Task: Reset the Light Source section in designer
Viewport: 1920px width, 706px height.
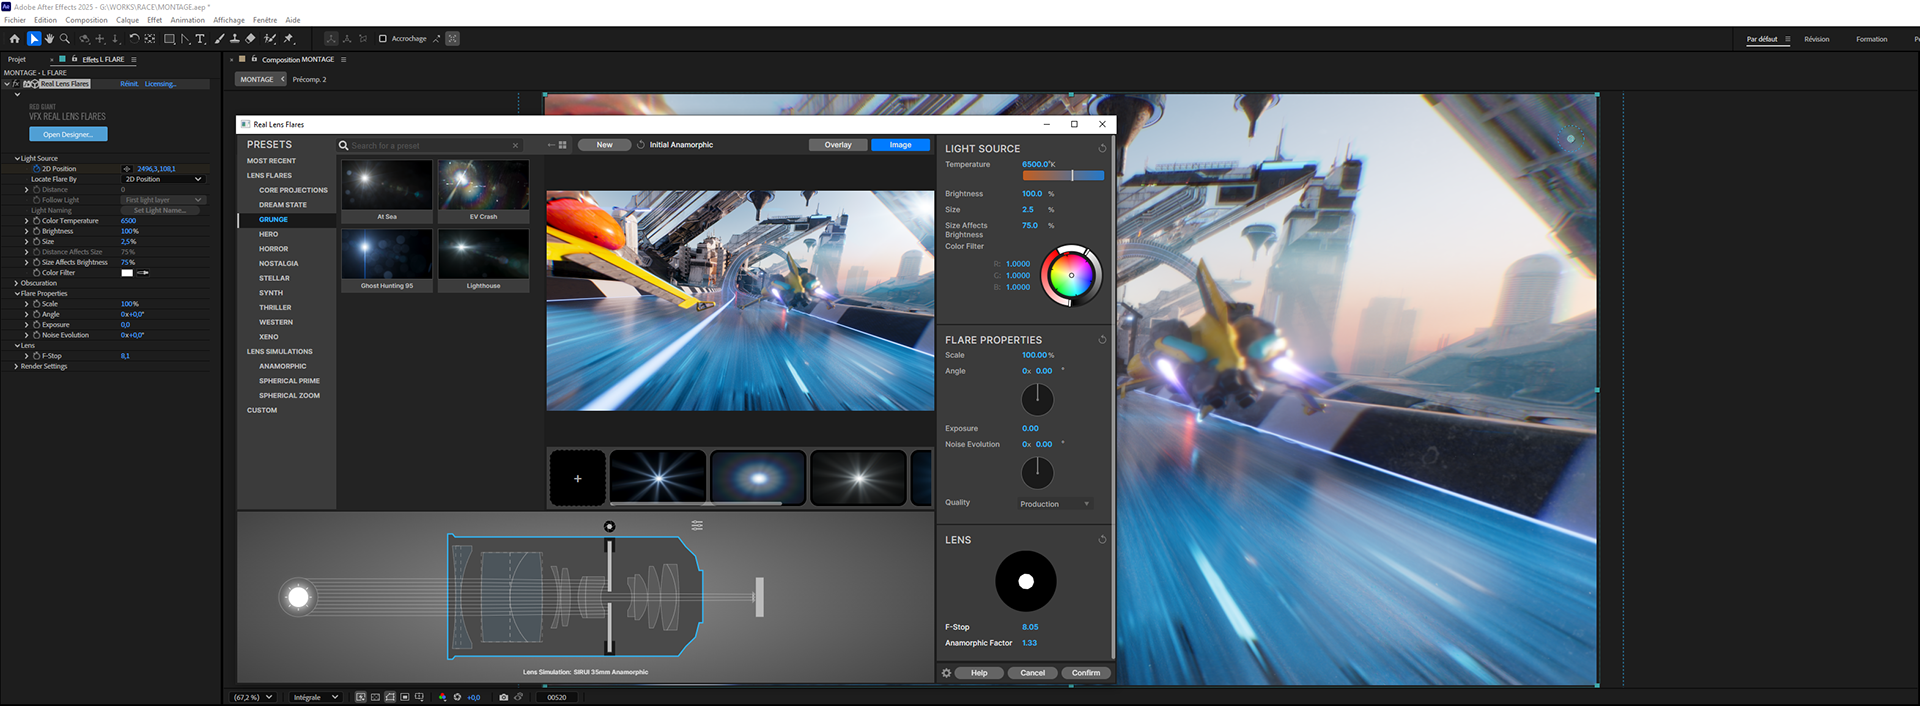Action: click(1102, 148)
